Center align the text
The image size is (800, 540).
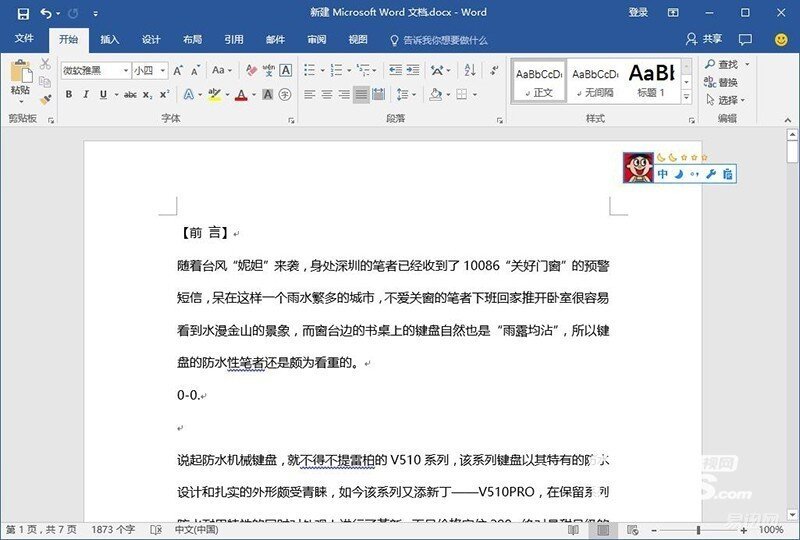(x=327, y=94)
